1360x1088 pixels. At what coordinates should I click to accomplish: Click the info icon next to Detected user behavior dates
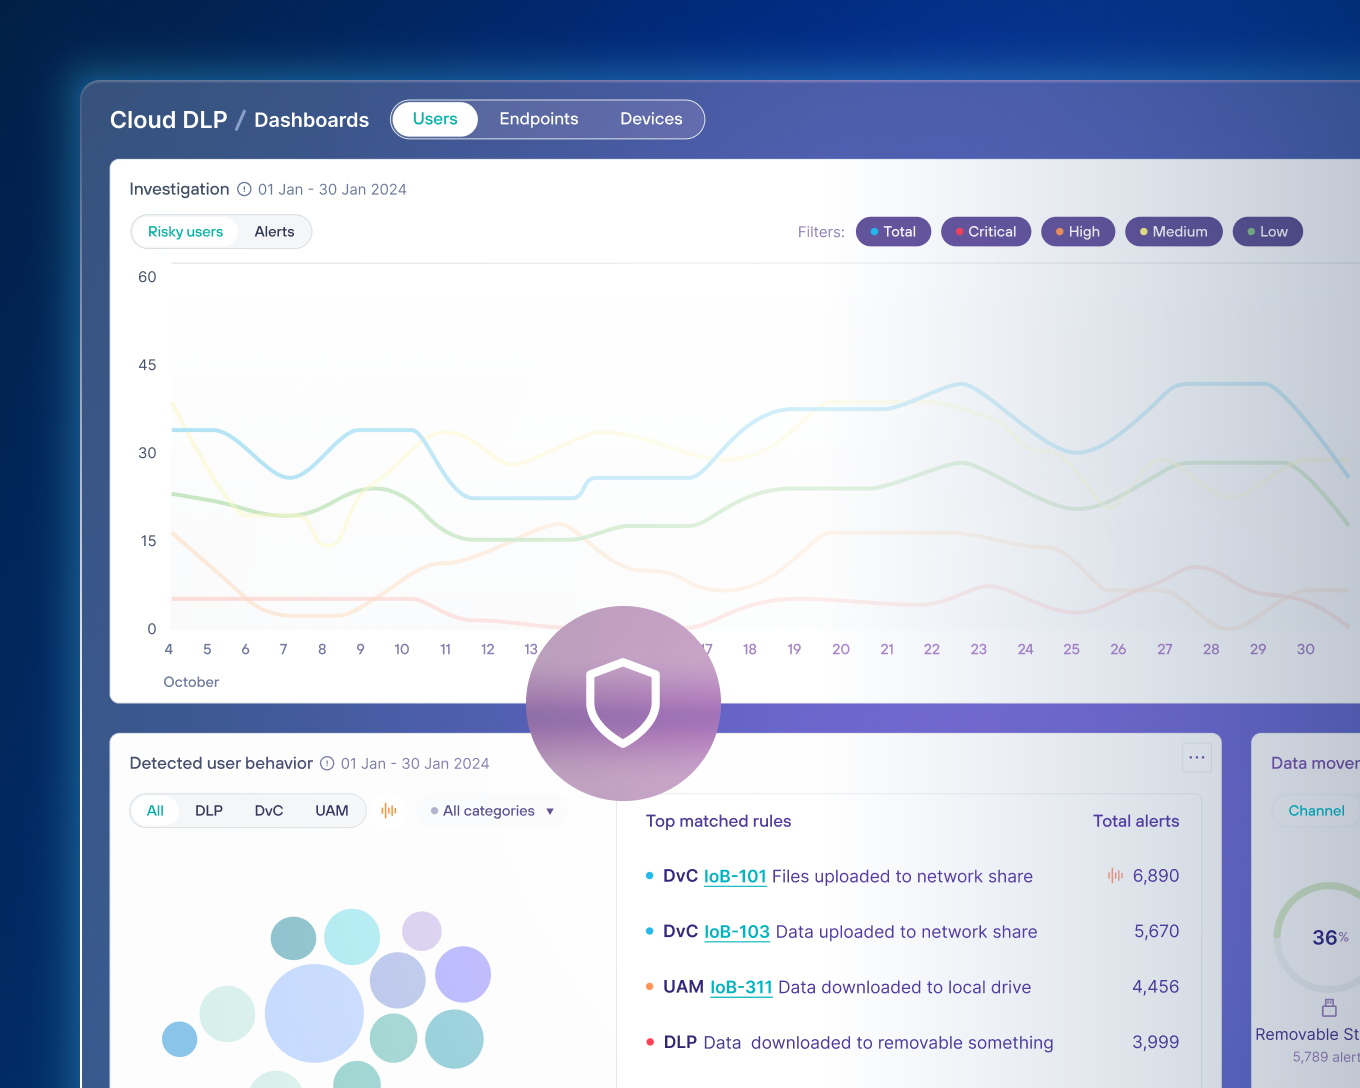pyautogui.click(x=327, y=763)
